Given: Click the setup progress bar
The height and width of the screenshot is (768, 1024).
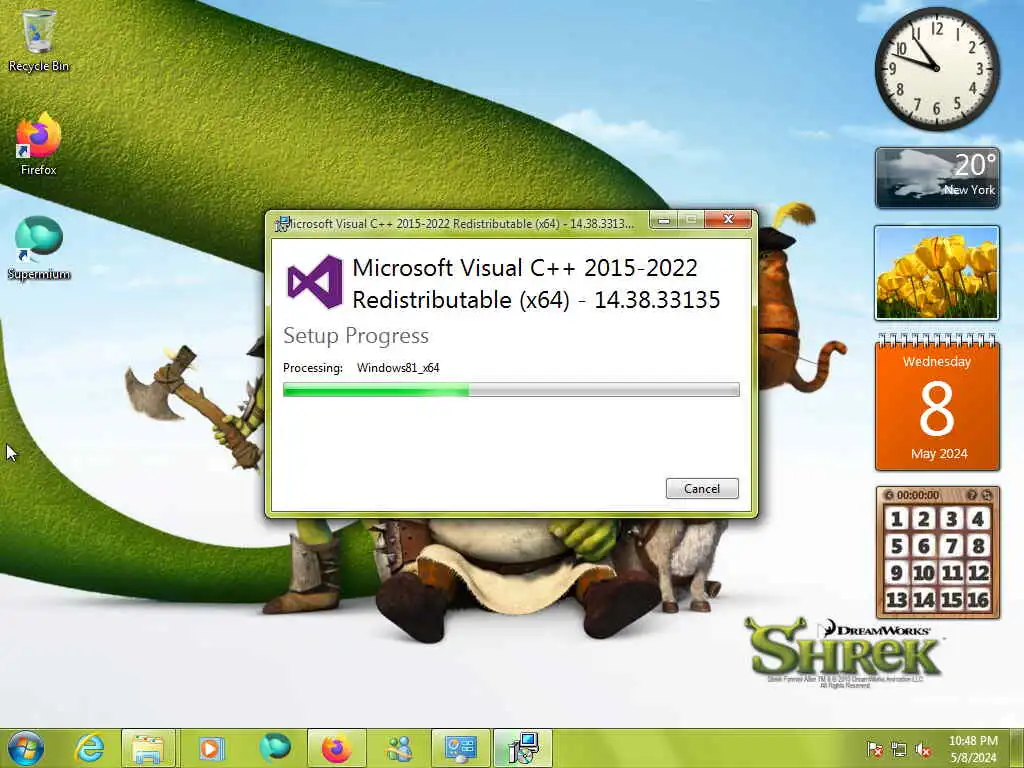Looking at the screenshot, I should coord(511,390).
